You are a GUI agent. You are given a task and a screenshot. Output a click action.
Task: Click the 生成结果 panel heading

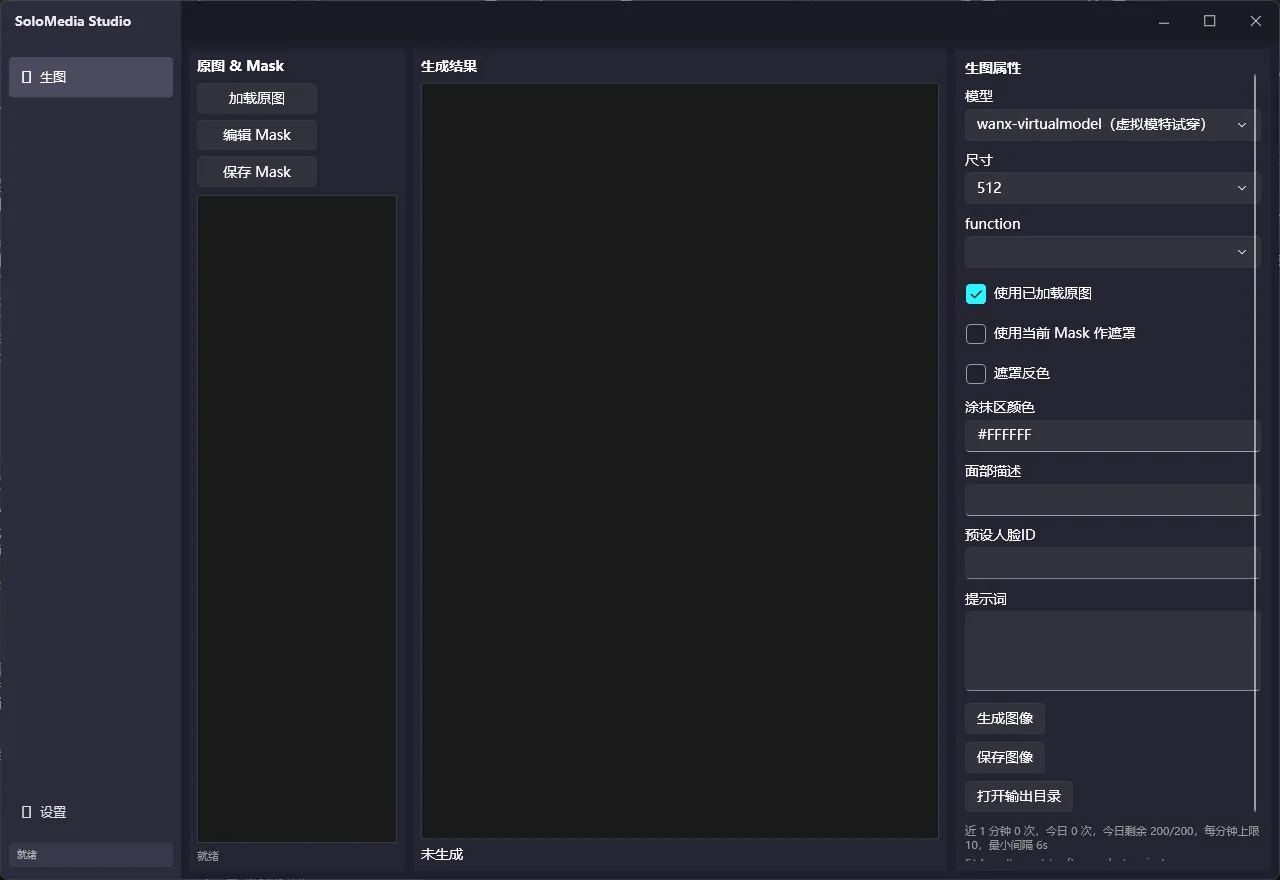[449, 67]
